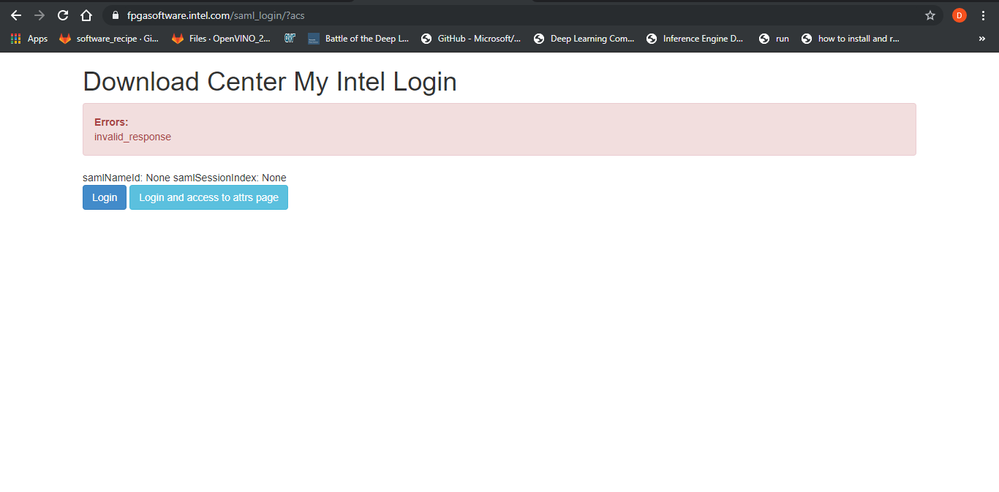Open Deep Learning Com... bookmark
This screenshot has width=999, height=492.
coord(584,39)
